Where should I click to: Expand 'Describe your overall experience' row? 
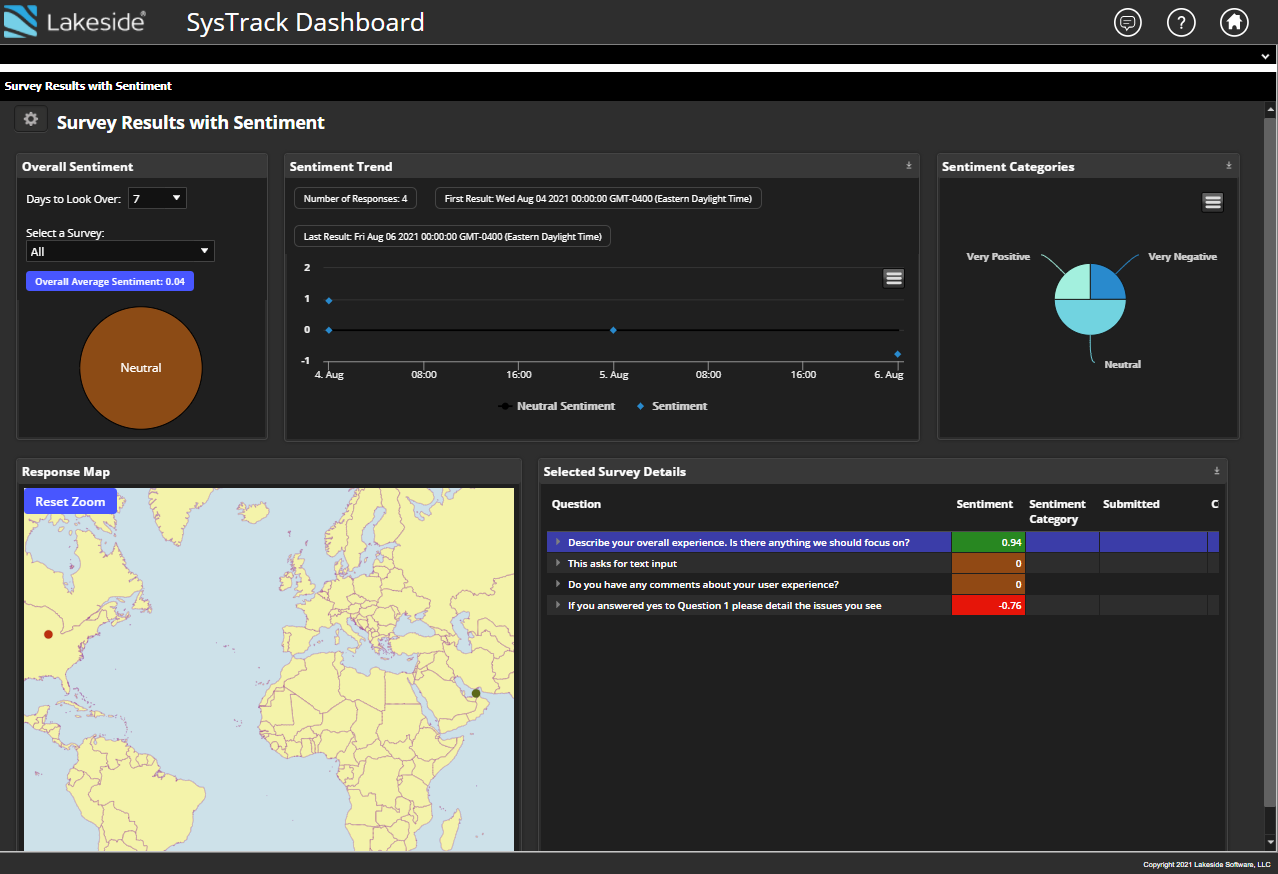(558, 542)
